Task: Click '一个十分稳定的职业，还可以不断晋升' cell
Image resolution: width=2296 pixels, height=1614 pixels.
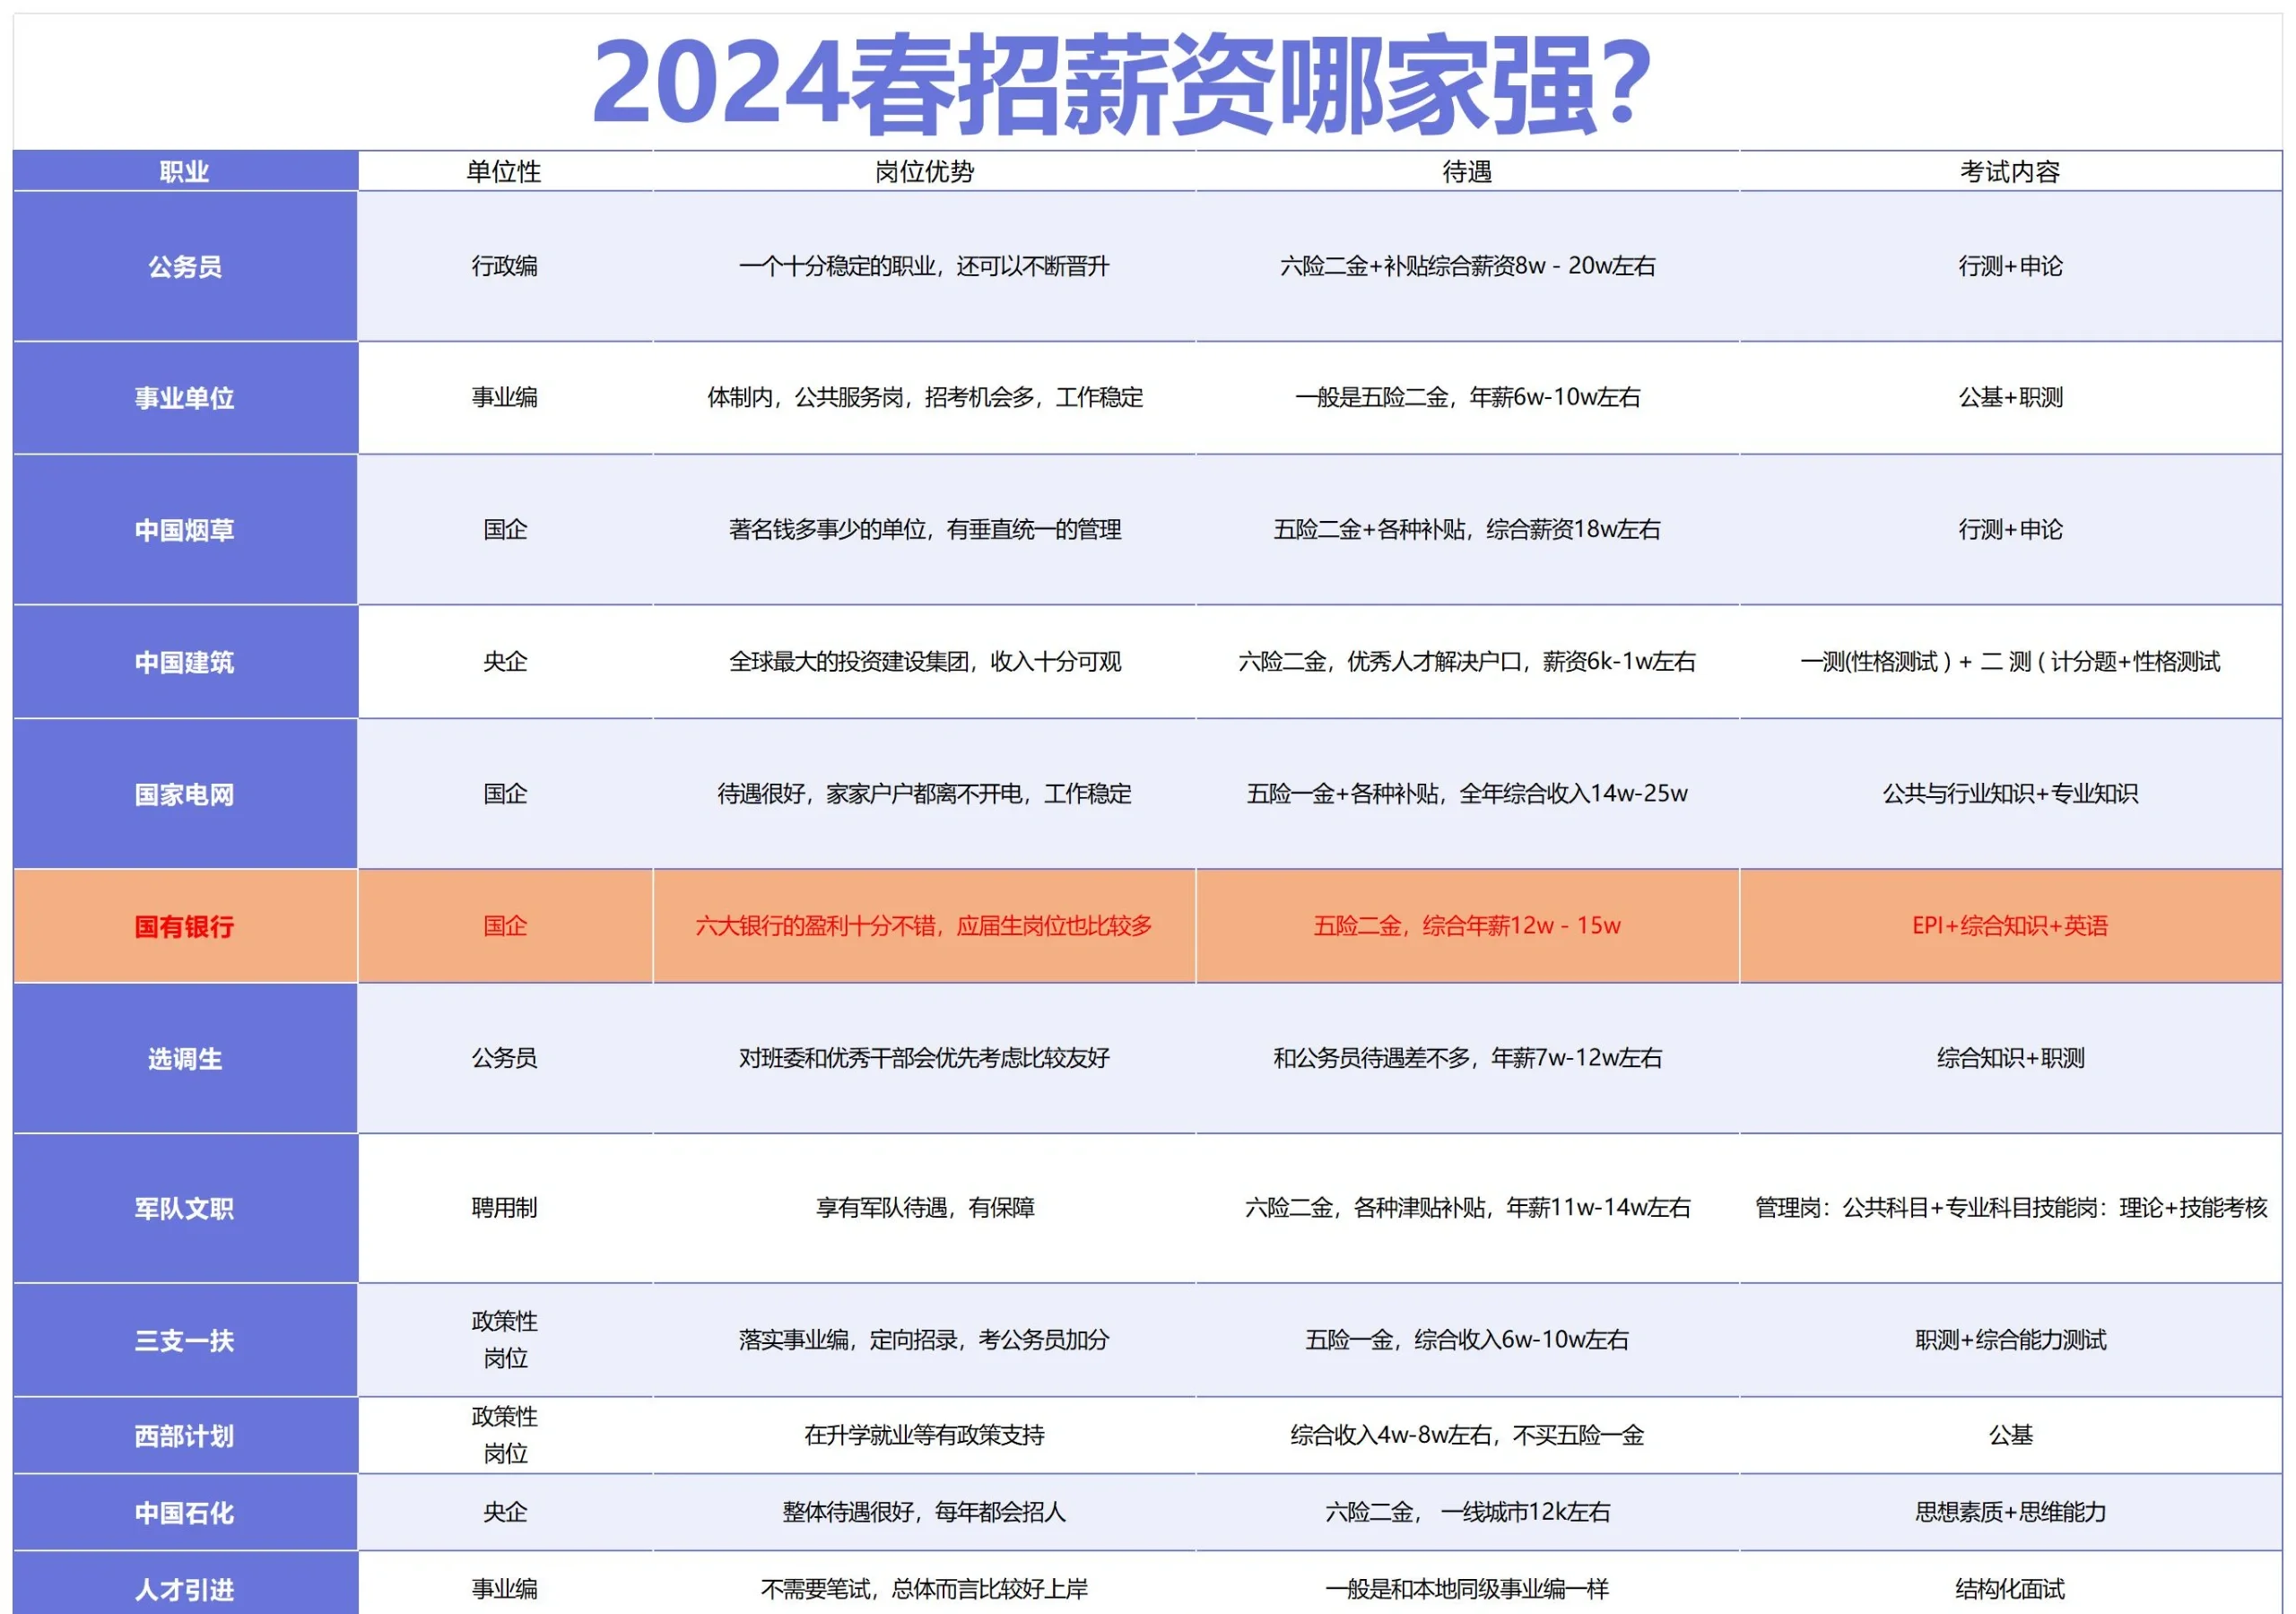Action: (924, 266)
